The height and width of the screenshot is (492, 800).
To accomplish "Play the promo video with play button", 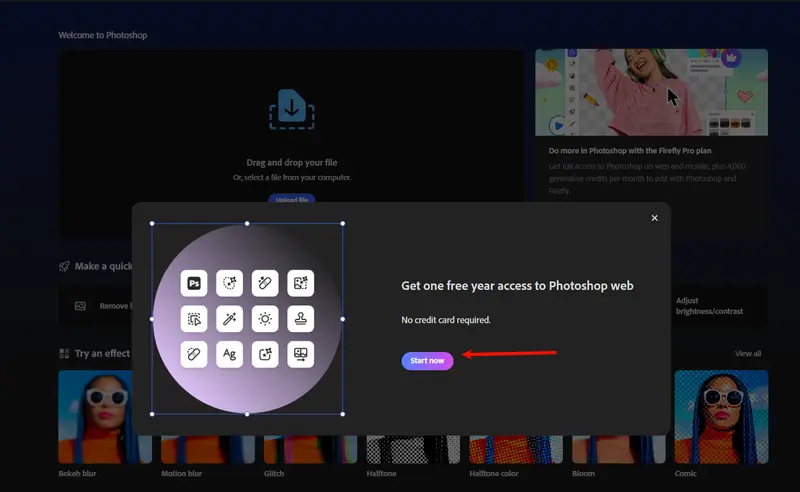I will coord(558,125).
